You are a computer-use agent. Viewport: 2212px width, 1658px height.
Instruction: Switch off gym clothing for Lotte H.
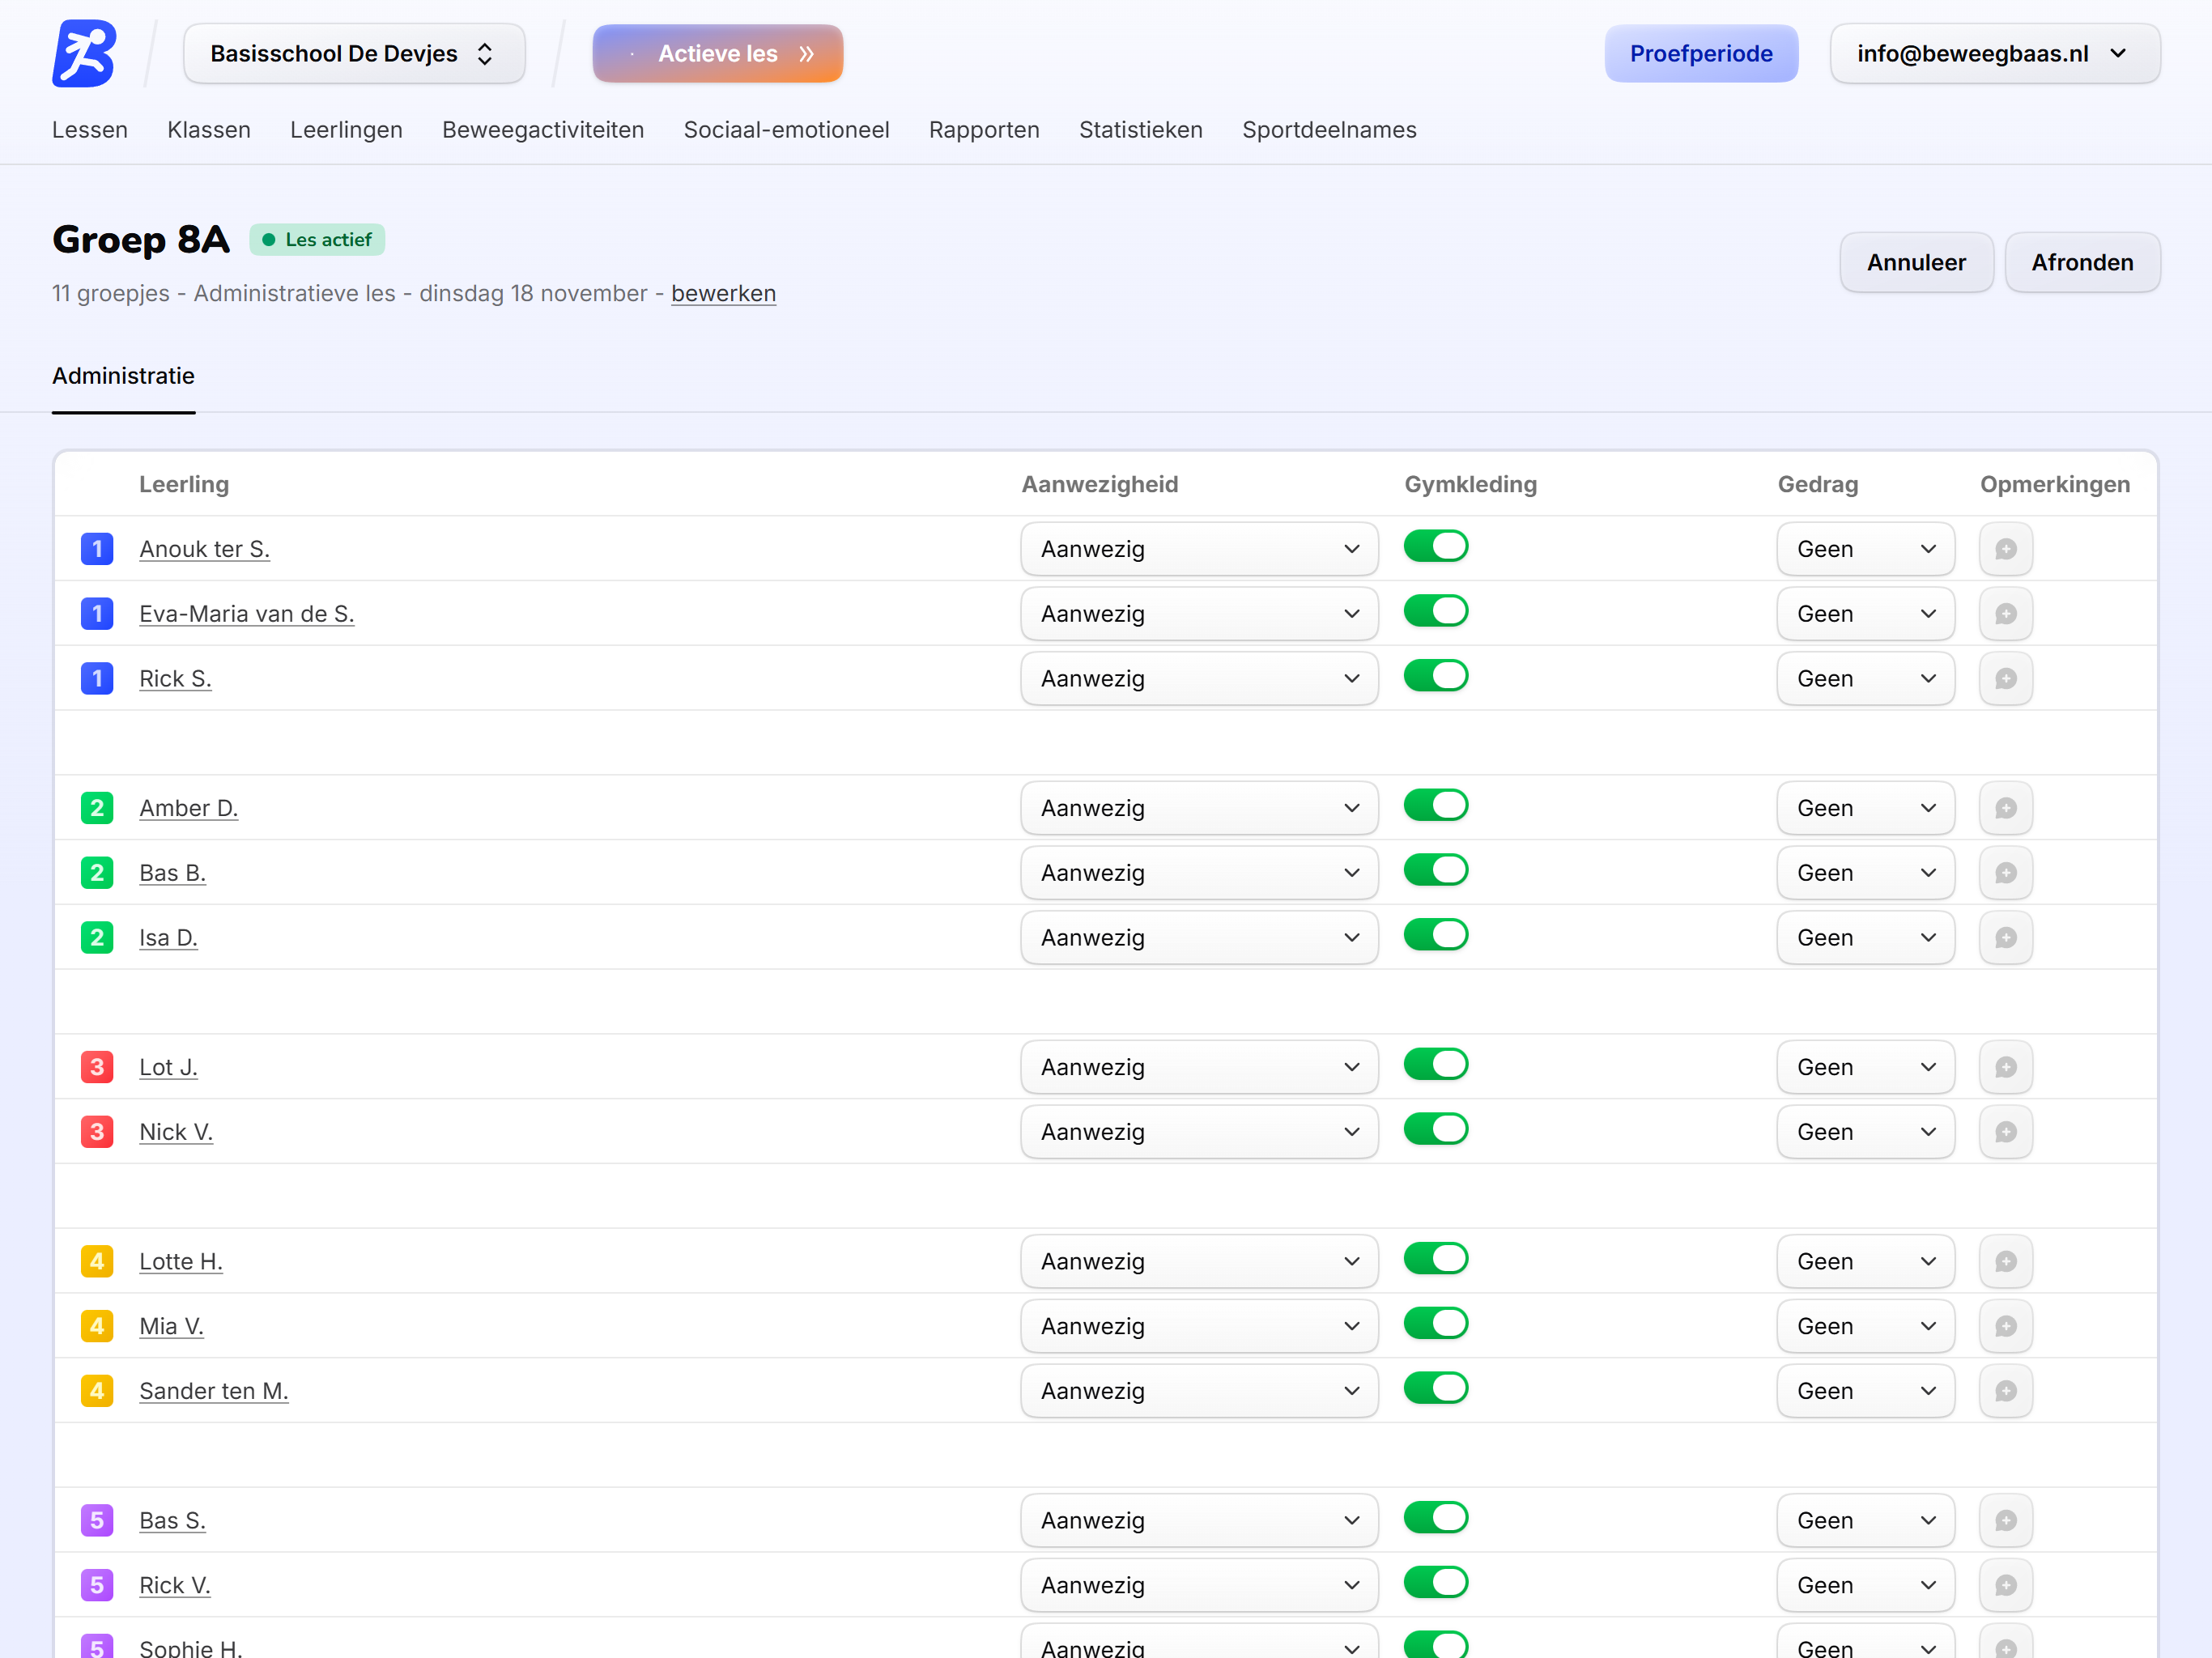[x=1435, y=1259]
